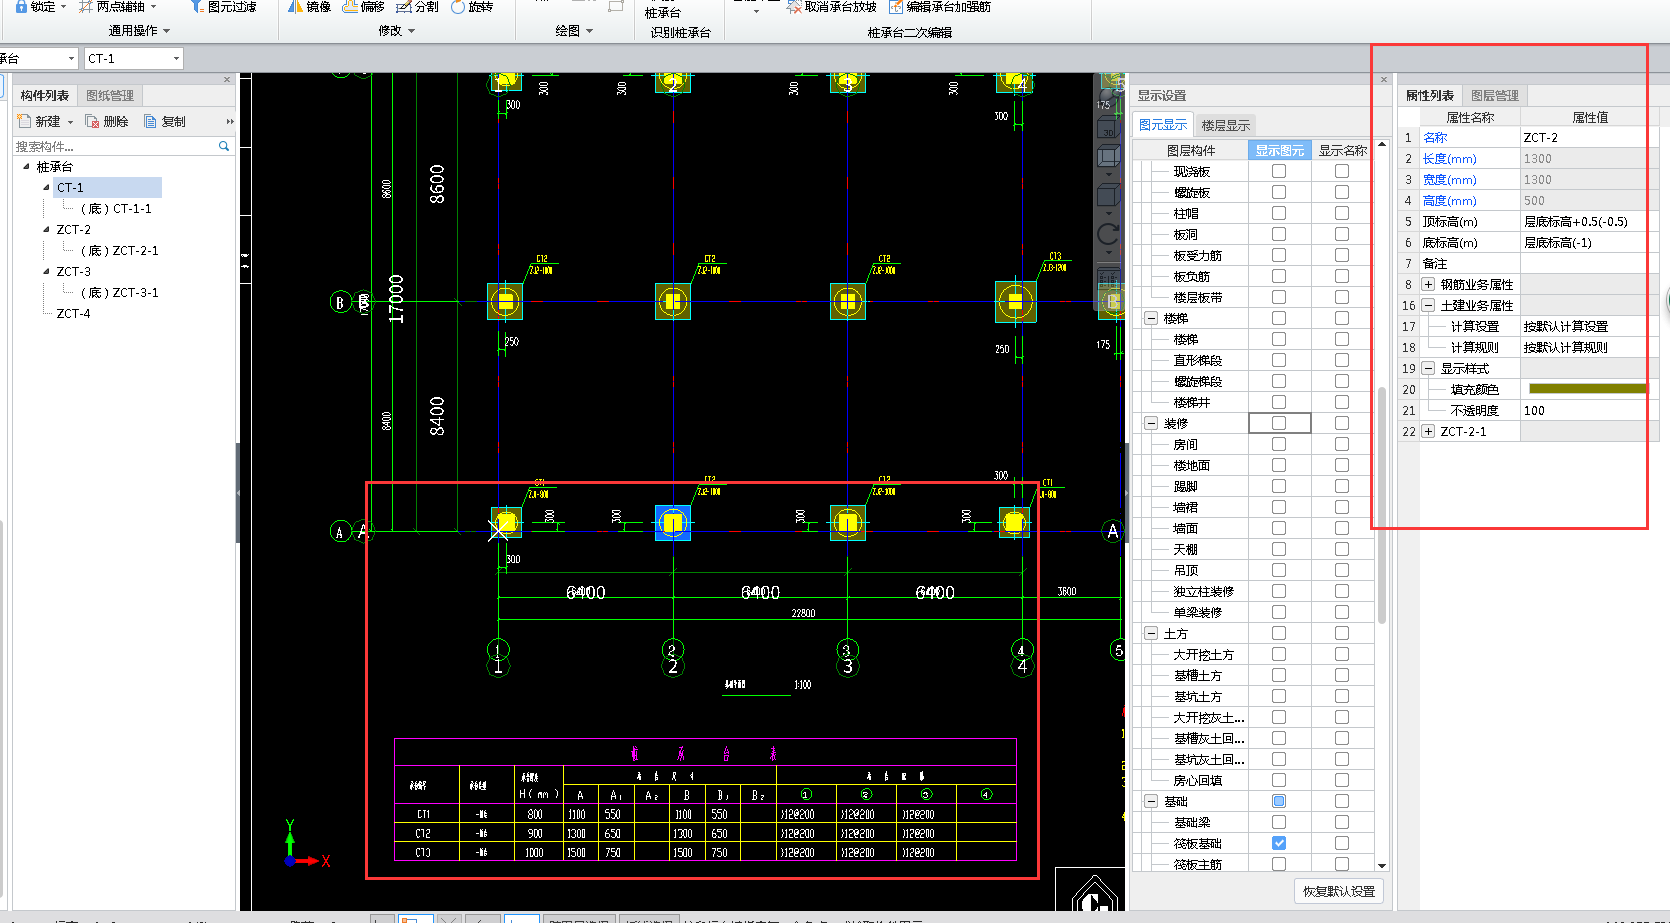Switch to 图元显示 tab
1670x923 pixels.
pos(1163,124)
